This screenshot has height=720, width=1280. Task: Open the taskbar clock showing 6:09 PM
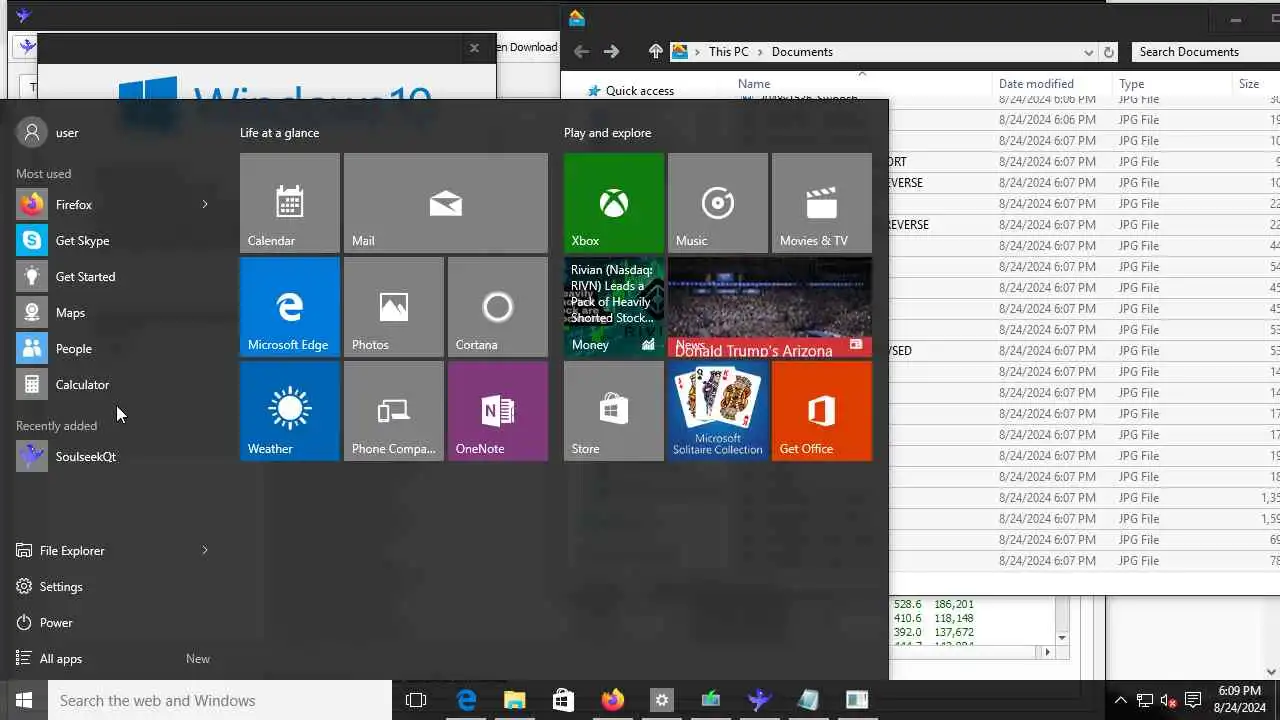point(1240,699)
